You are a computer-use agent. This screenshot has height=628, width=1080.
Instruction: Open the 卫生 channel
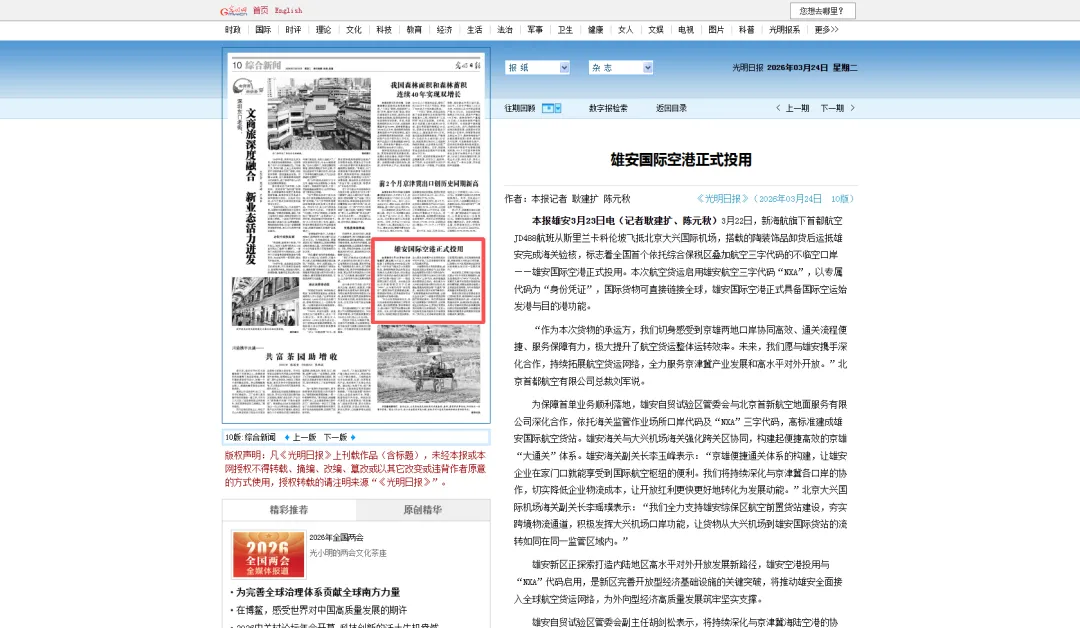point(565,30)
